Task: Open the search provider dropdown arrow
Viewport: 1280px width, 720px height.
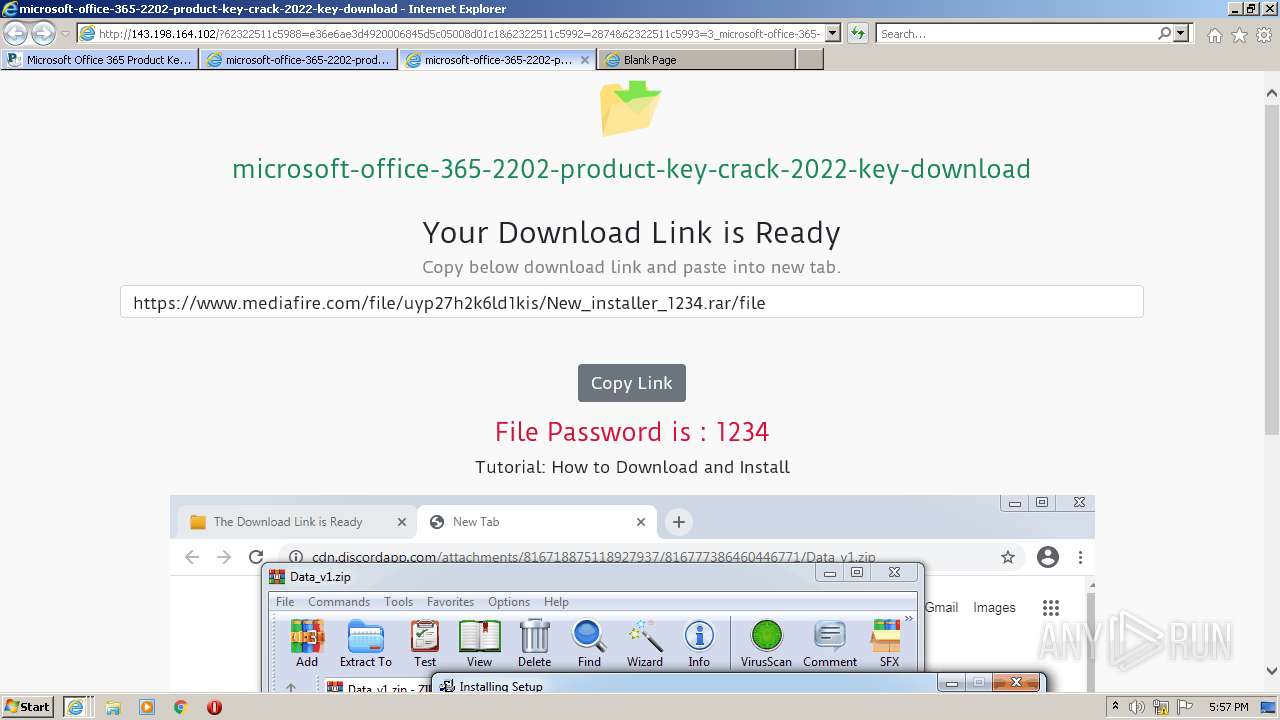Action: pos(1181,33)
